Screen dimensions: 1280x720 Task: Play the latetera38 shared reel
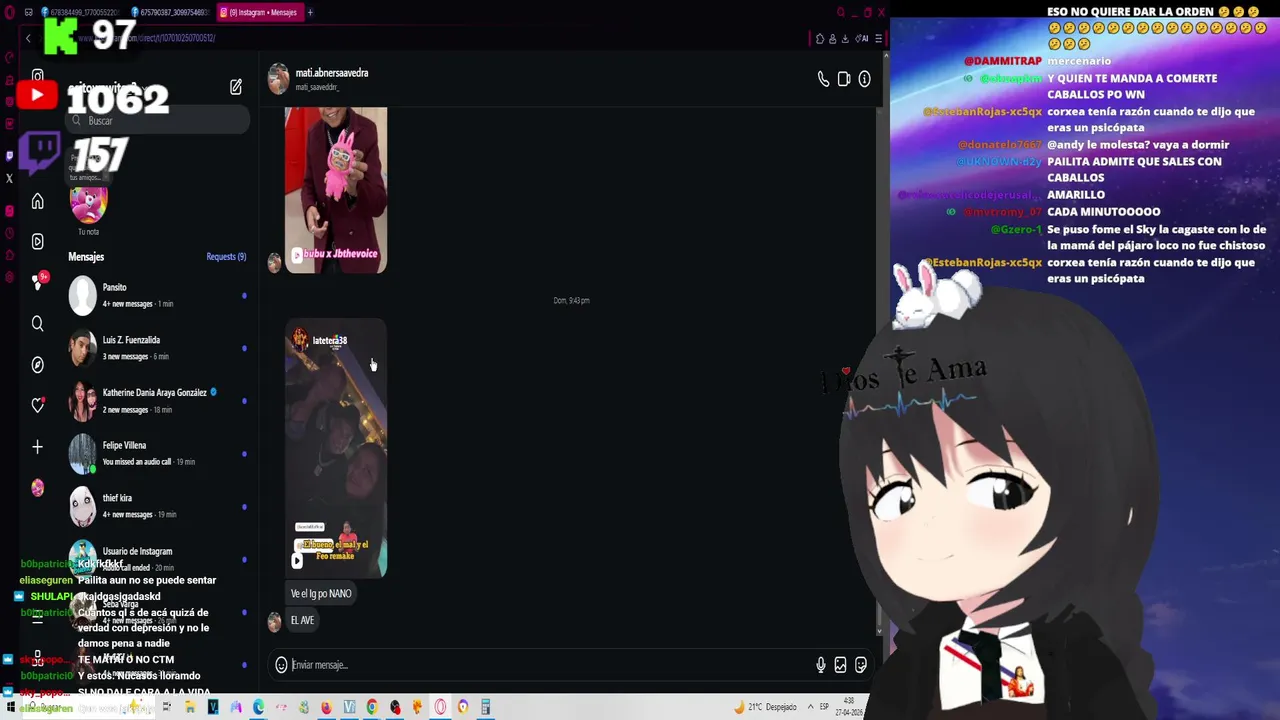point(336,448)
